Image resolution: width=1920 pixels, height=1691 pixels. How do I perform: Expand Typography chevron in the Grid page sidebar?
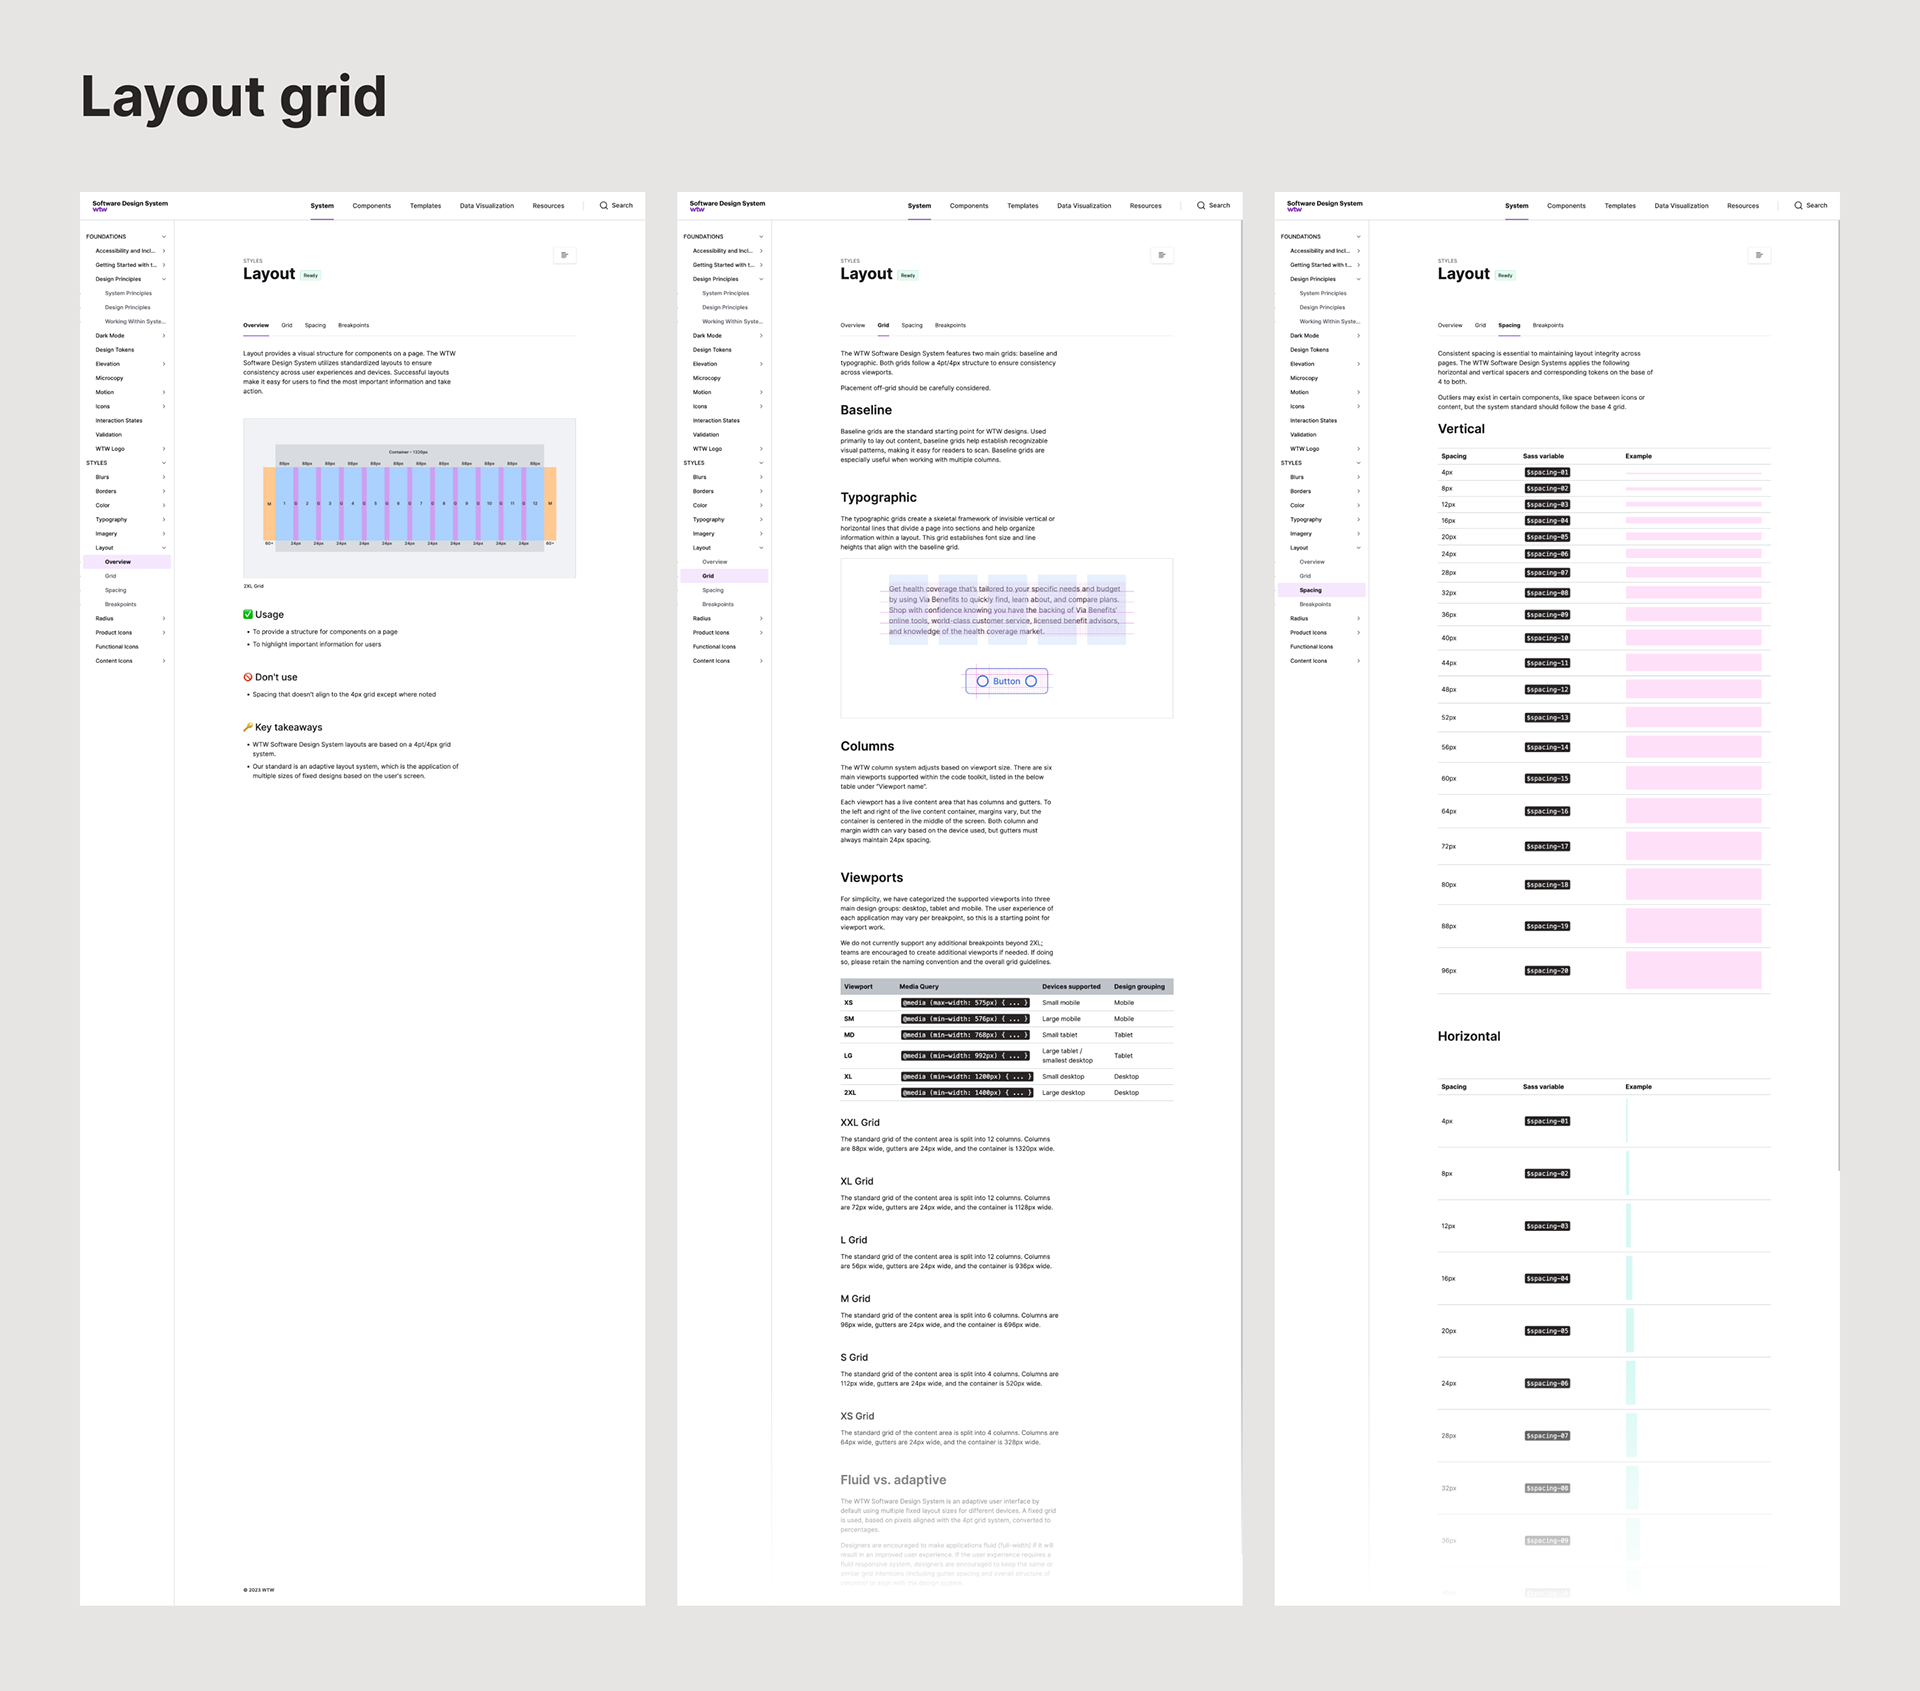761,520
